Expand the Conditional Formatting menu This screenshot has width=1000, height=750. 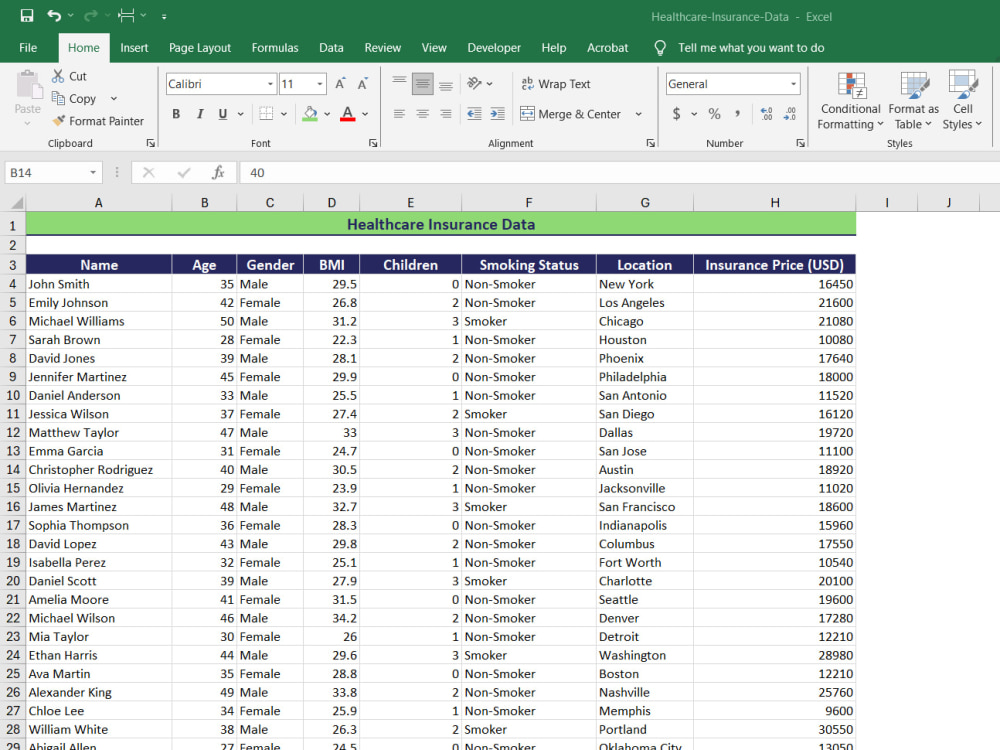coord(850,100)
